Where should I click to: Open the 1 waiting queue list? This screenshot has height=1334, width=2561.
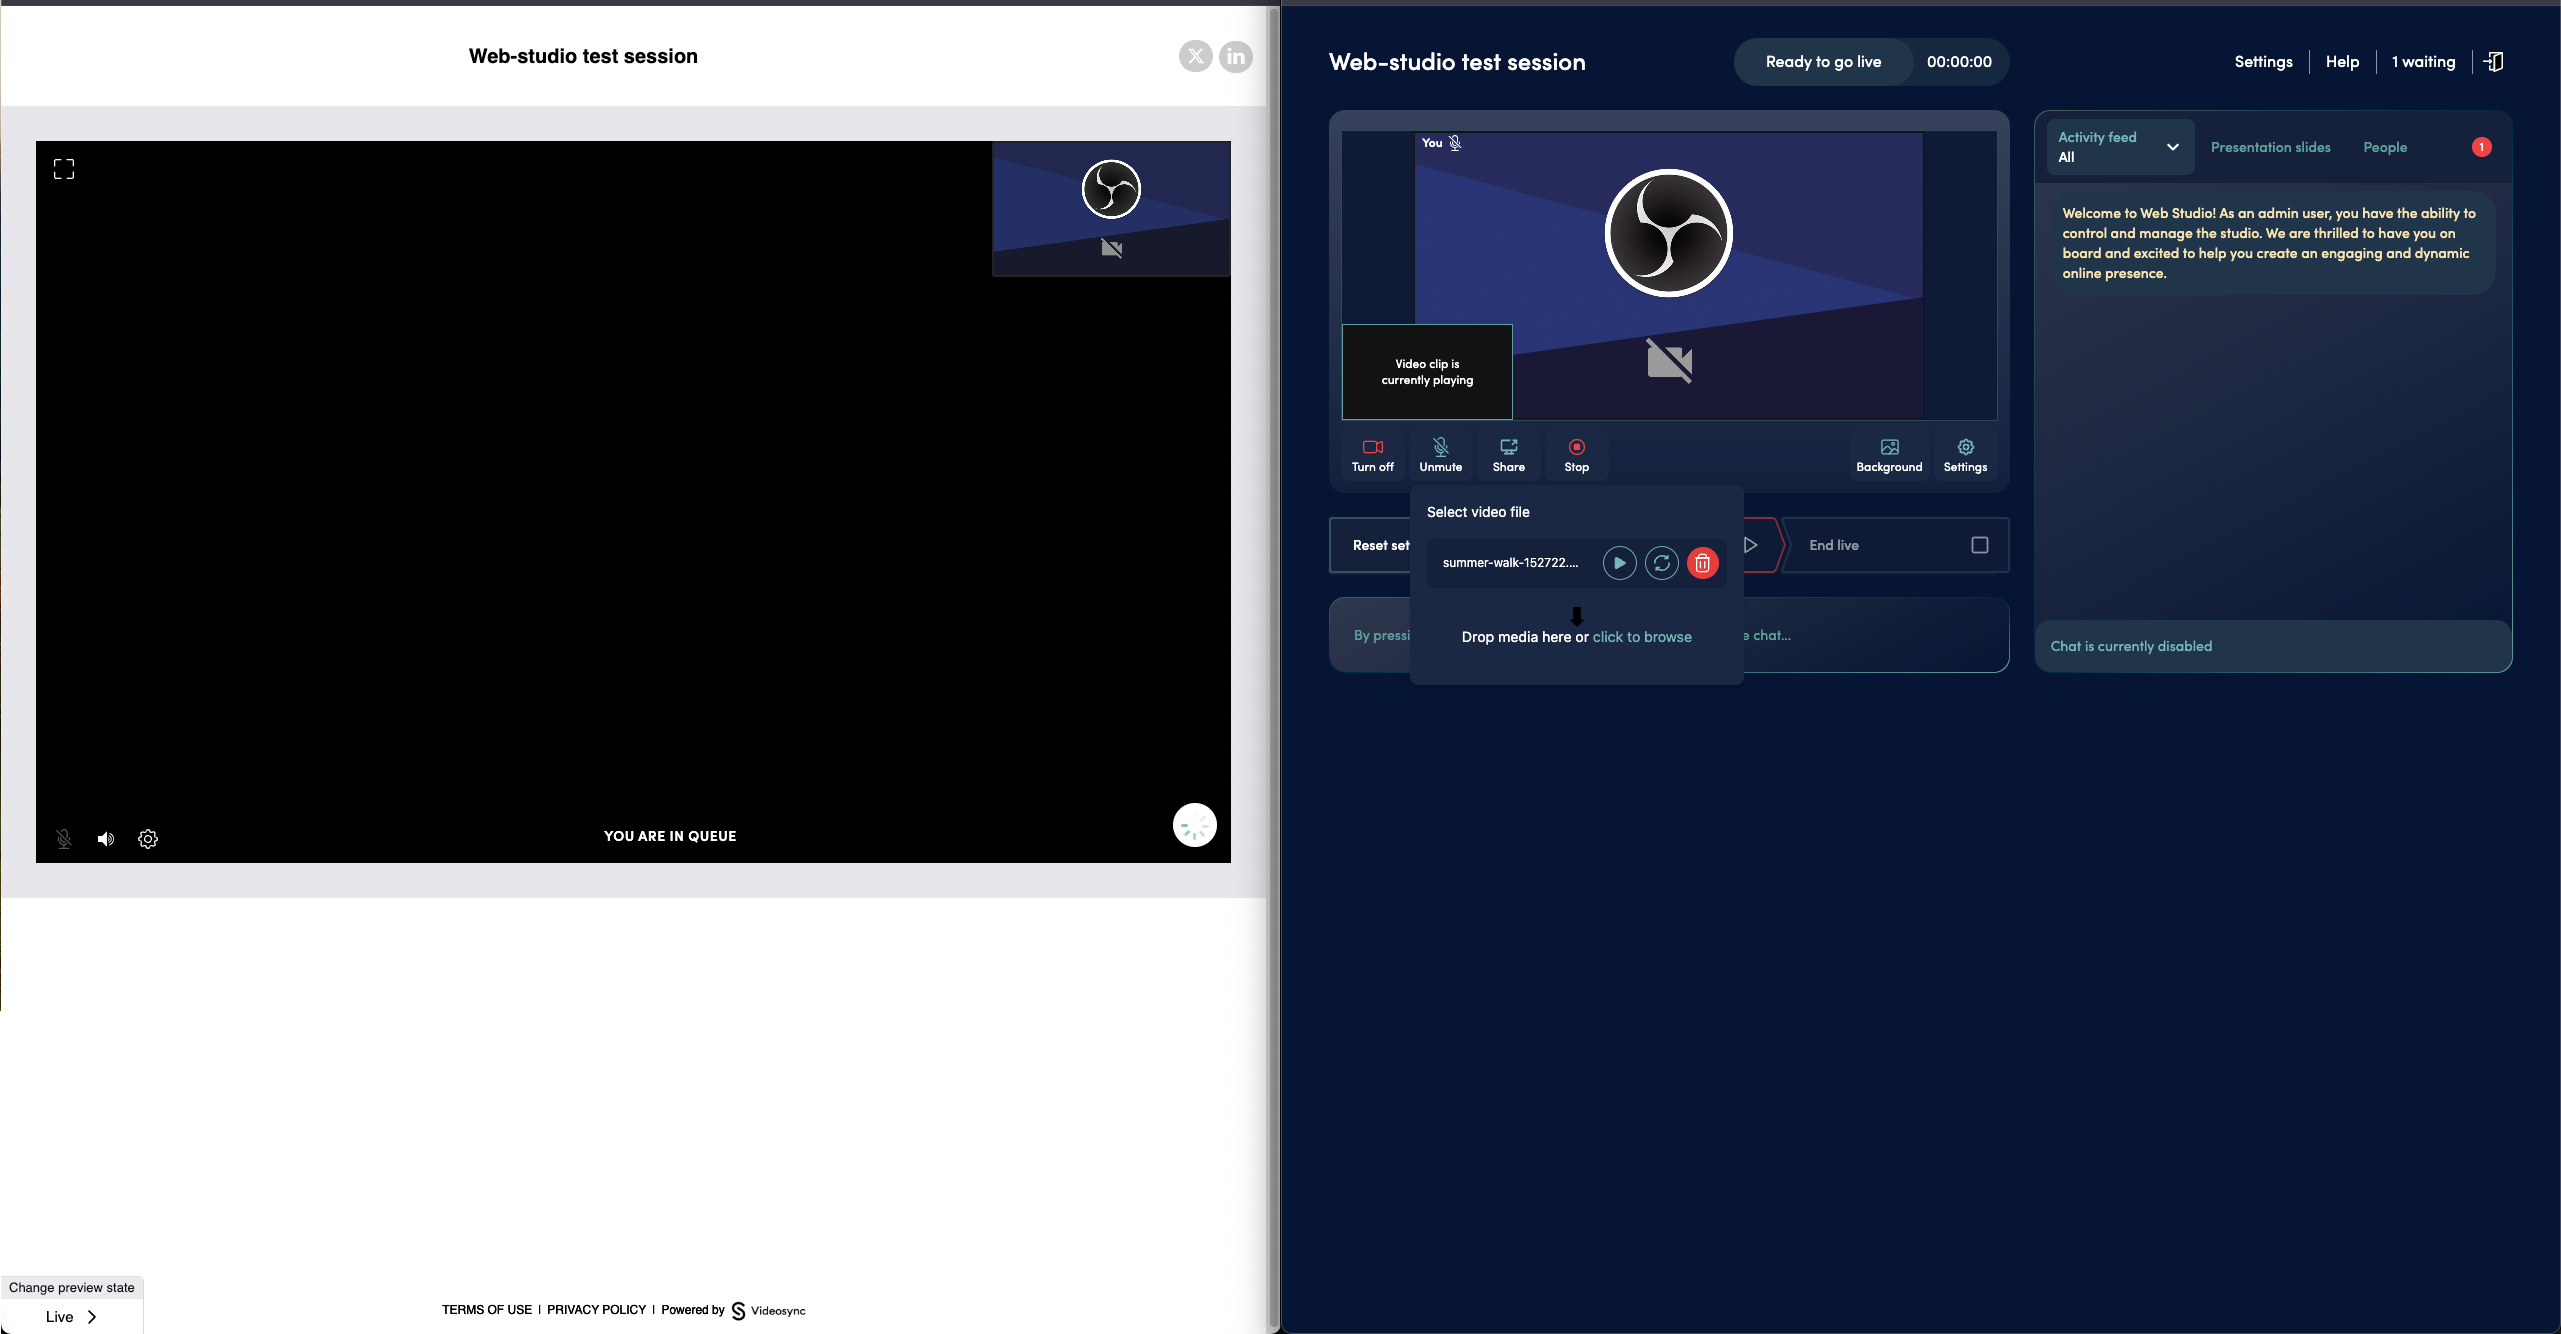coord(2422,62)
